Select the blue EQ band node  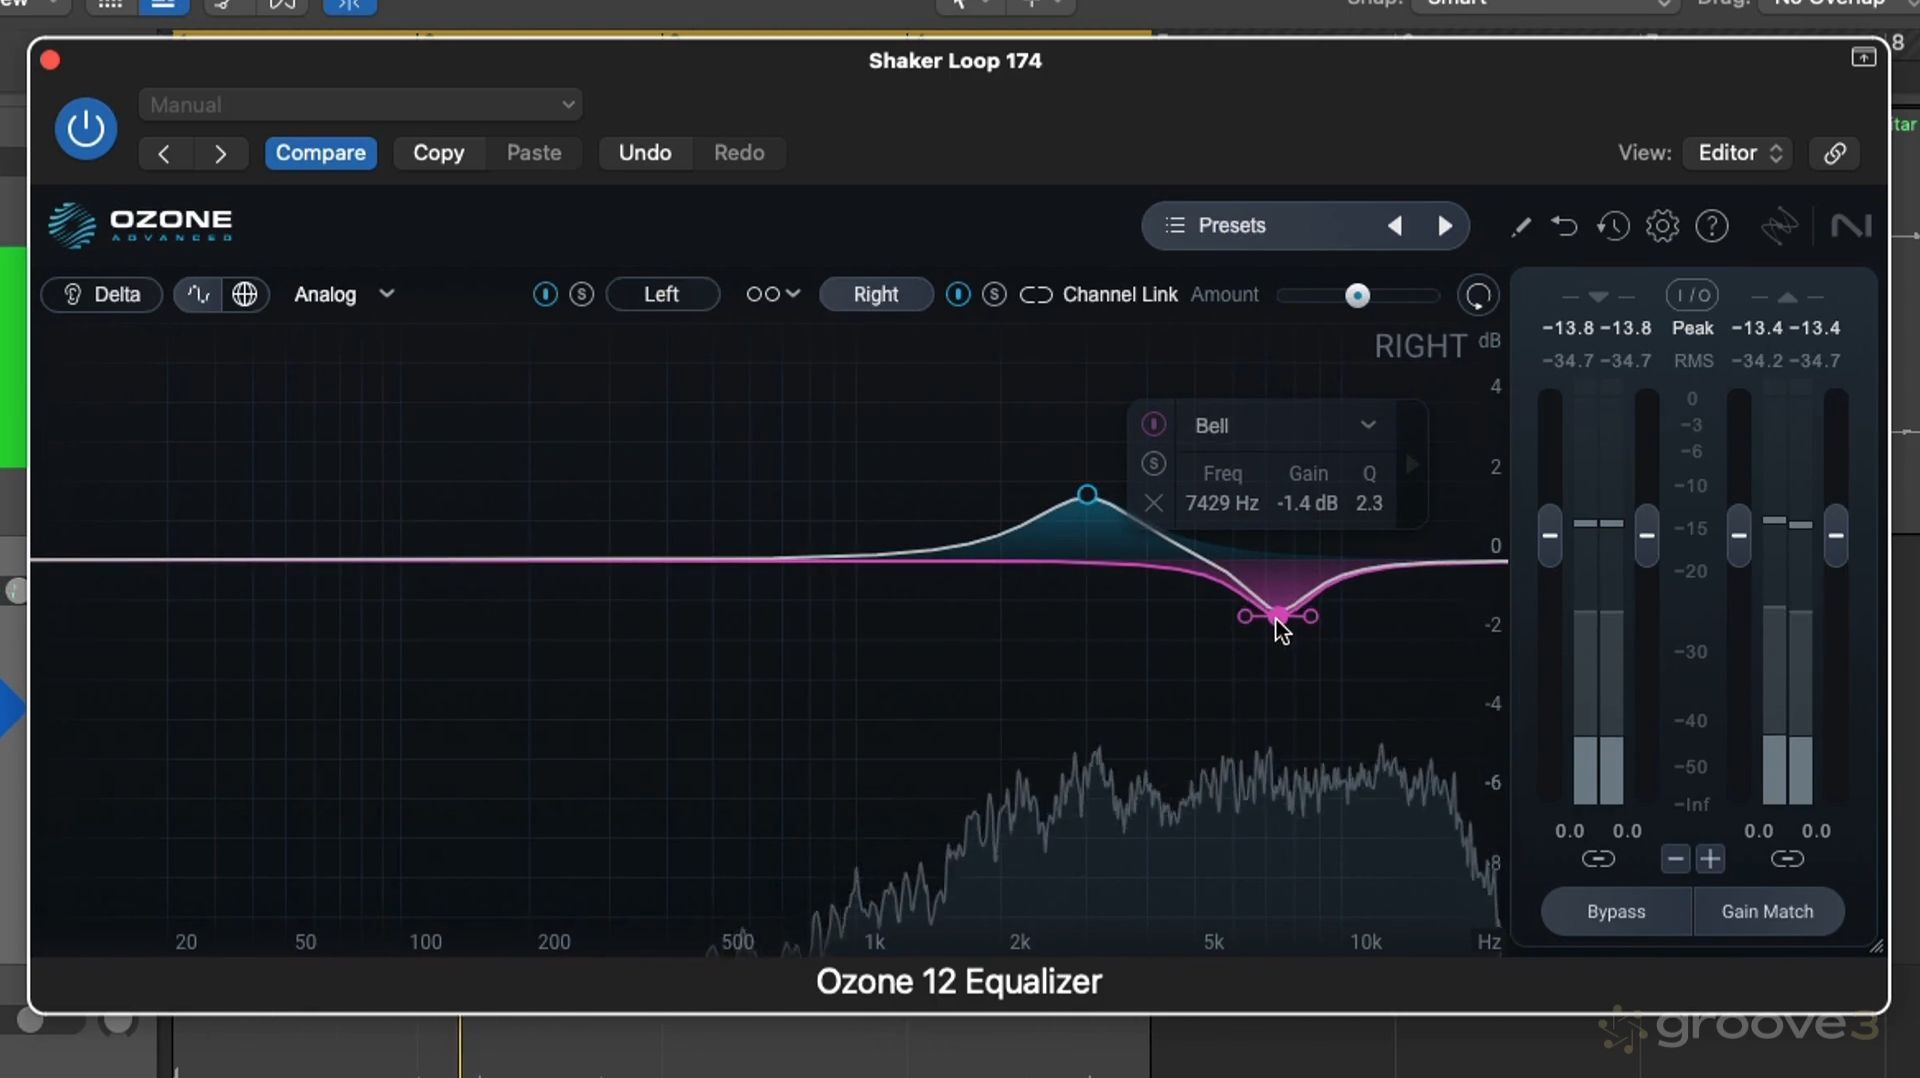(x=1087, y=494)
